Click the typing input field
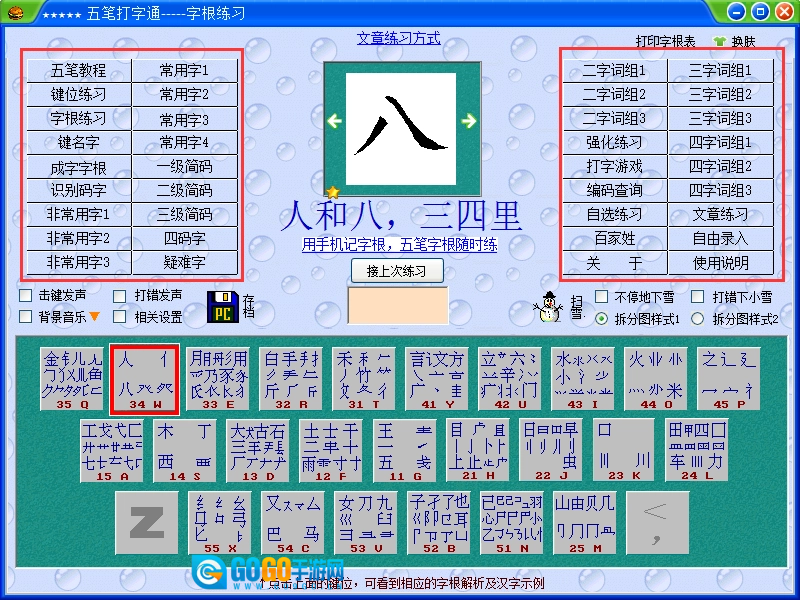The width and height of the screenshot is (800, 600). coord(398,305)
